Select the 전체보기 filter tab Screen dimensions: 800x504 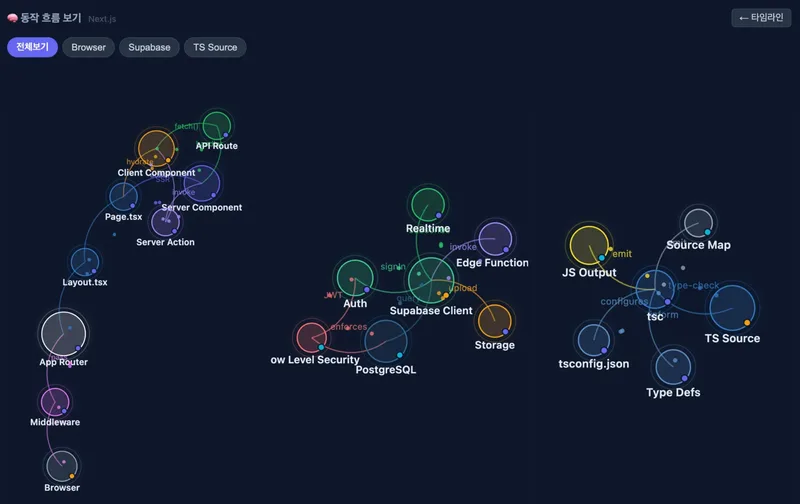pyautogui.click(x=32, y=47)
